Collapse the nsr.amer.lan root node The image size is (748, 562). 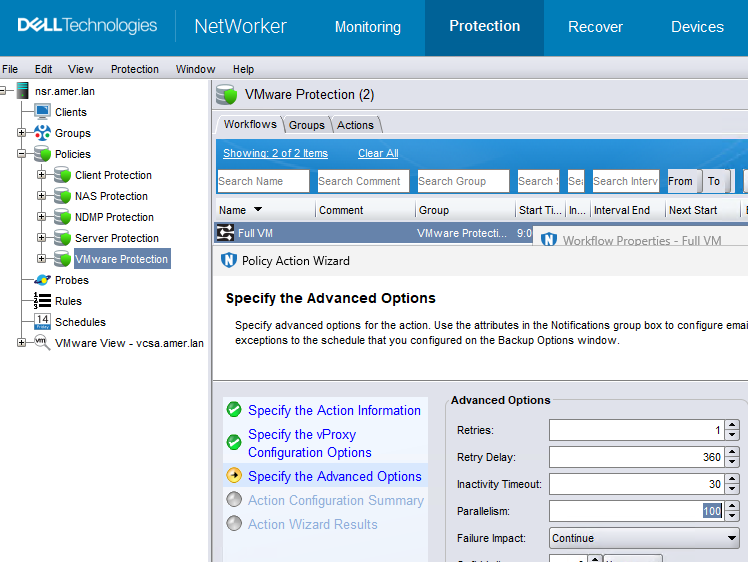point(3,91)
